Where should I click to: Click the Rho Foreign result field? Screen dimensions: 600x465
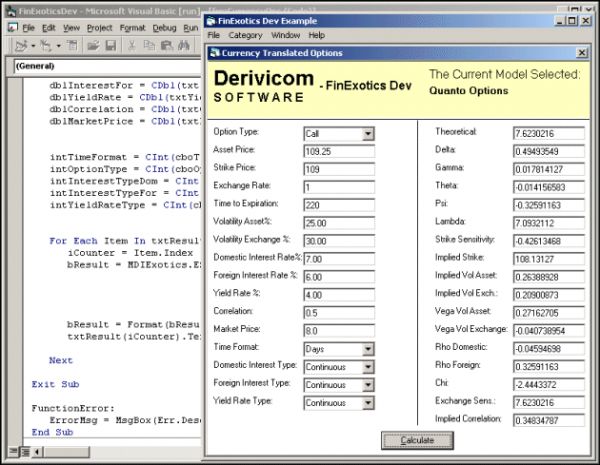[549, 367]
